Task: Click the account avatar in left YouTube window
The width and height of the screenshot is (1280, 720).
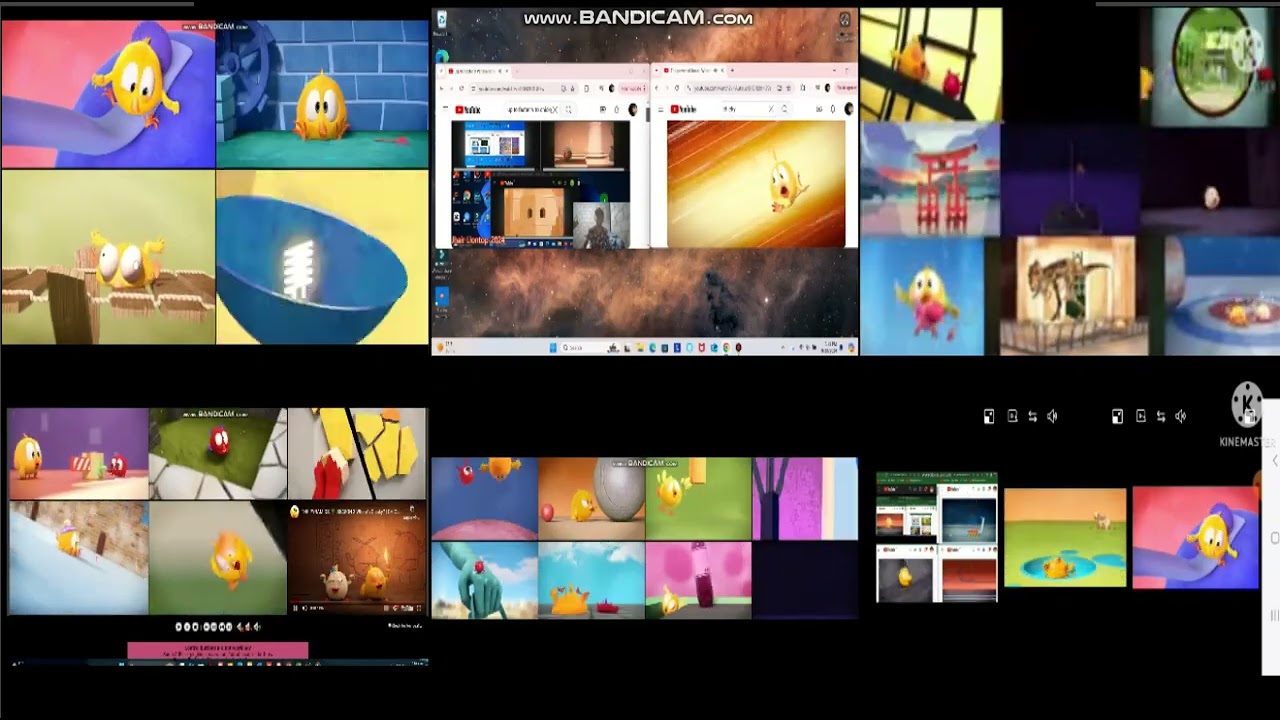Action: pos(632,109)
